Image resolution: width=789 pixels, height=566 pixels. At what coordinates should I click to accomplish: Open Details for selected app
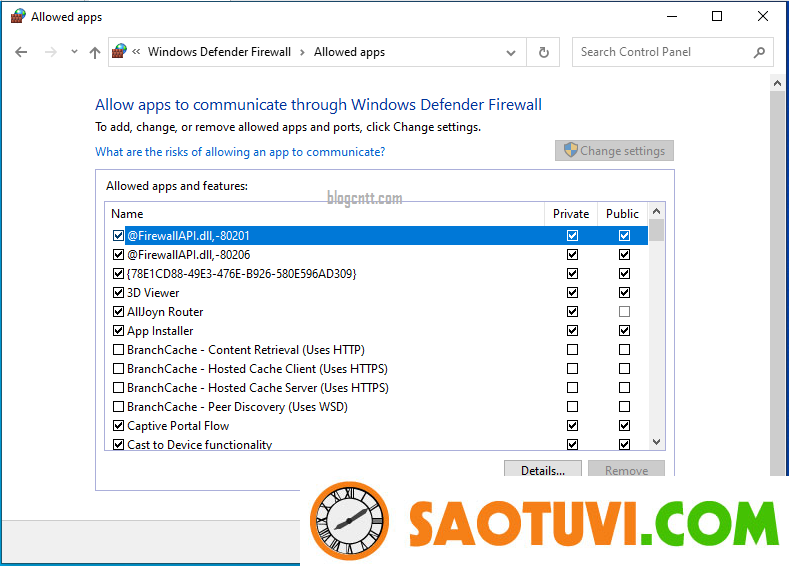[x=542, y=469]
